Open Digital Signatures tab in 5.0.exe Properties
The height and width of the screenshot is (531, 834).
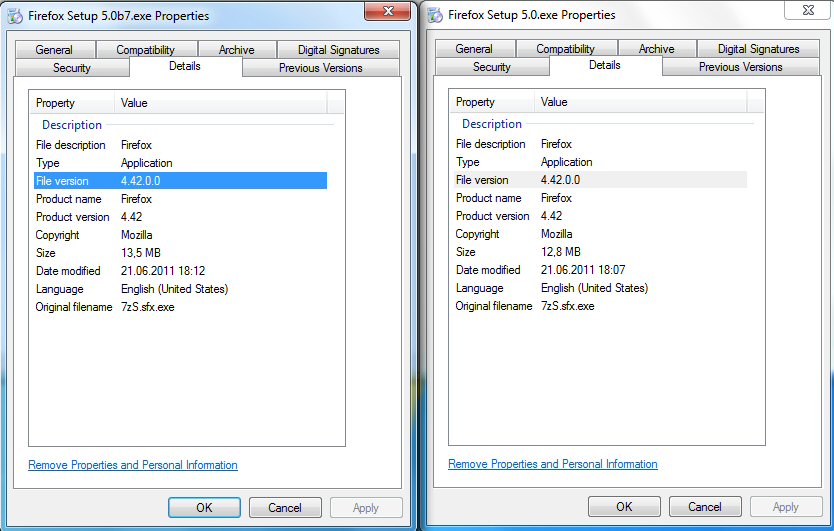coord(758,48)
